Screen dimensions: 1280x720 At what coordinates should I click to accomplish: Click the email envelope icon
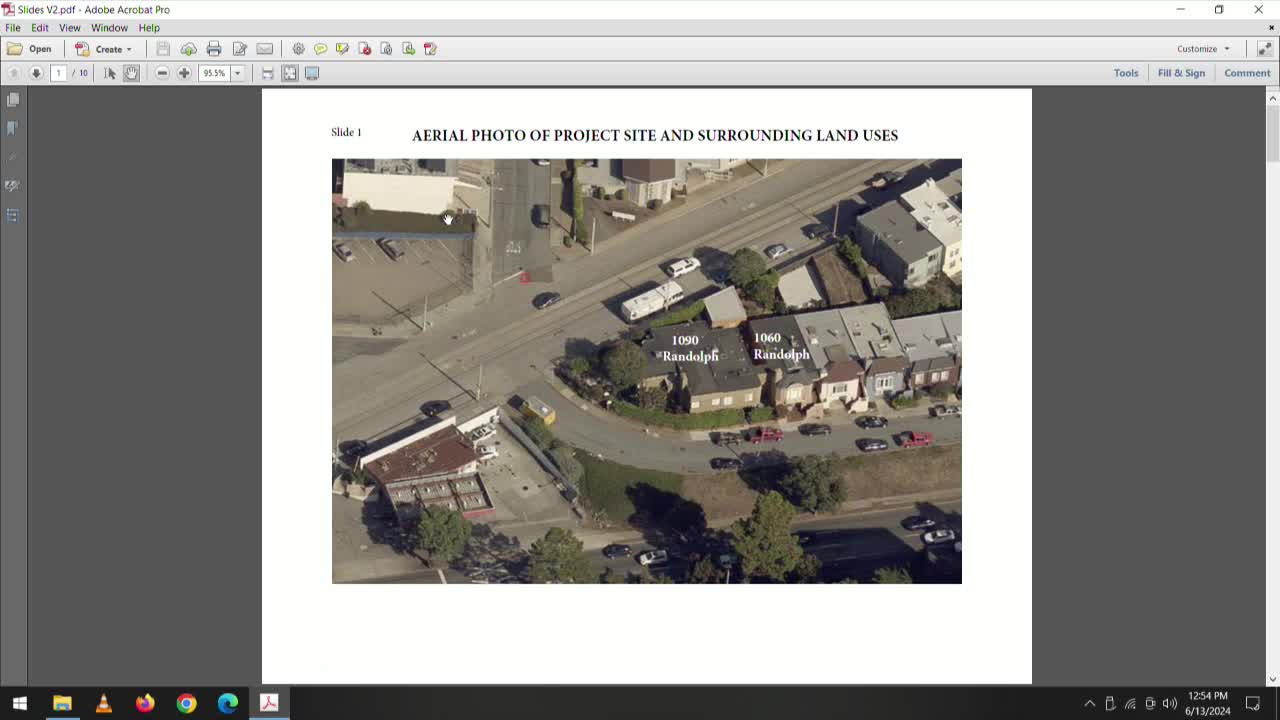(x=264, y=49)
